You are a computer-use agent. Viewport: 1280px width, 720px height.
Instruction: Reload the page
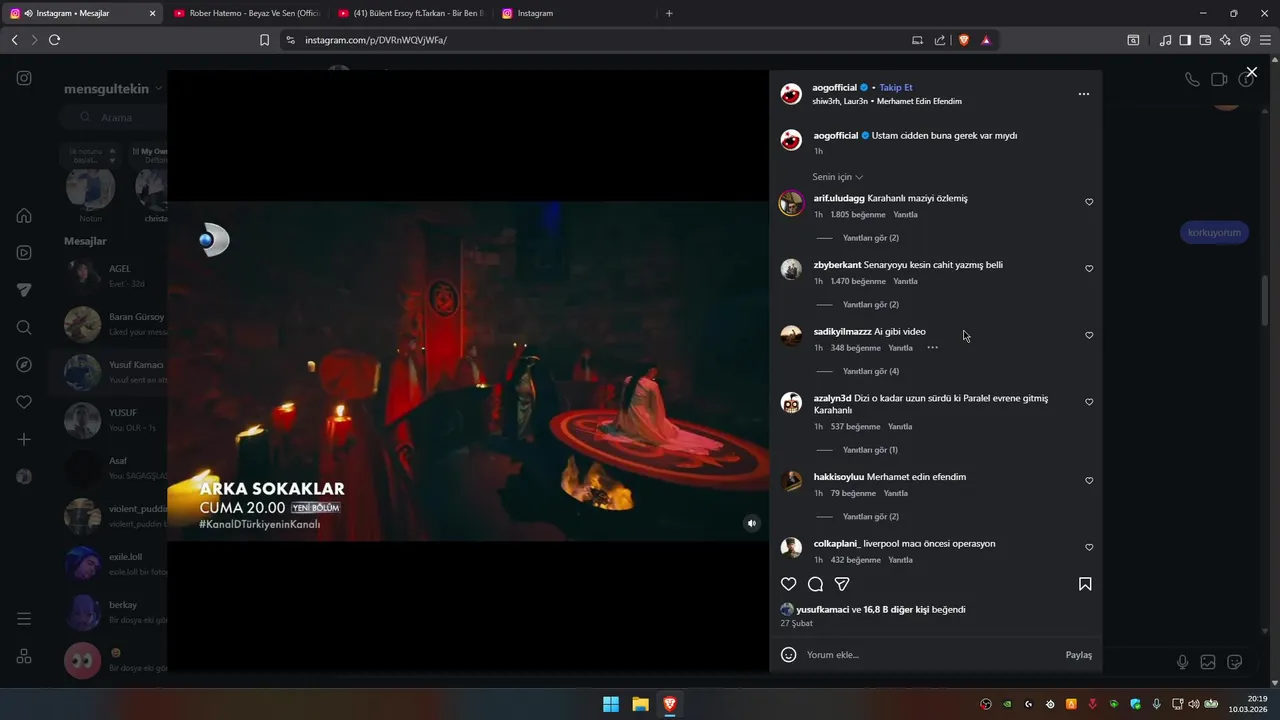point(54,40)
